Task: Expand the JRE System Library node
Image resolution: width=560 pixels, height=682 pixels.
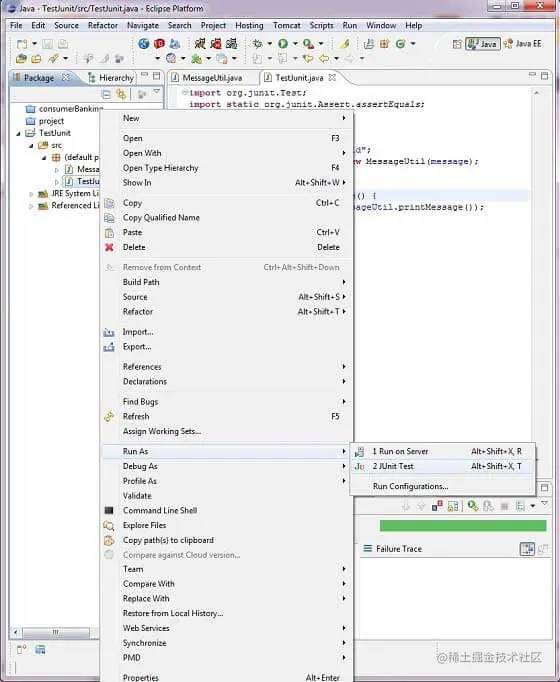Action: pos(31,194)
